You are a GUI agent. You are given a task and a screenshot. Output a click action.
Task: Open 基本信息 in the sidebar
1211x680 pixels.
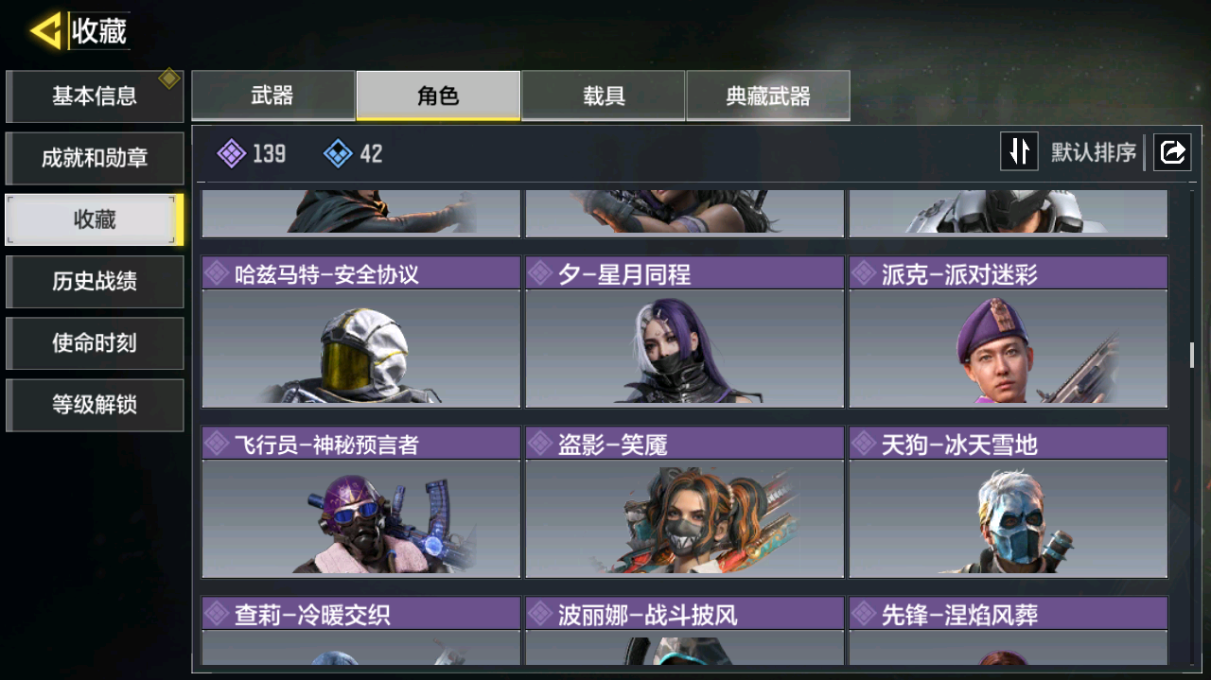[94, 97]
